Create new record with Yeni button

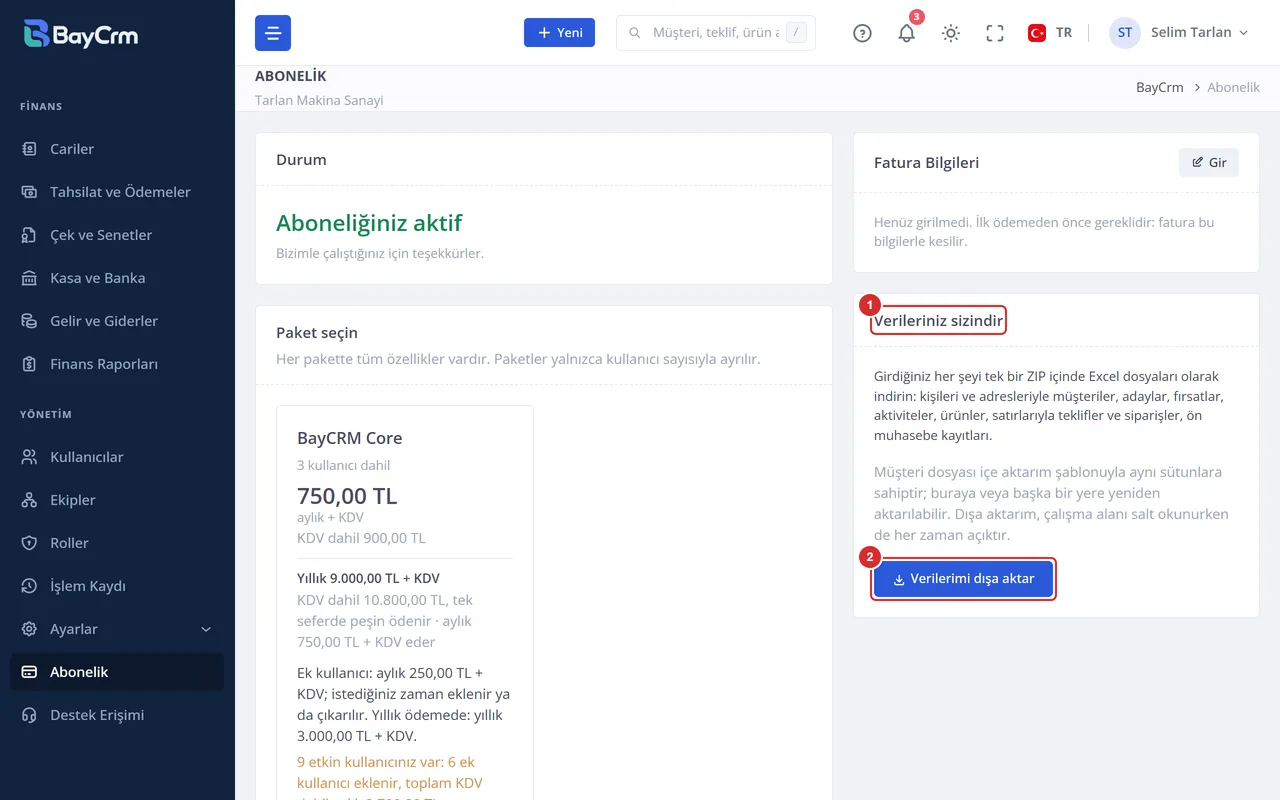click(559, 33)
